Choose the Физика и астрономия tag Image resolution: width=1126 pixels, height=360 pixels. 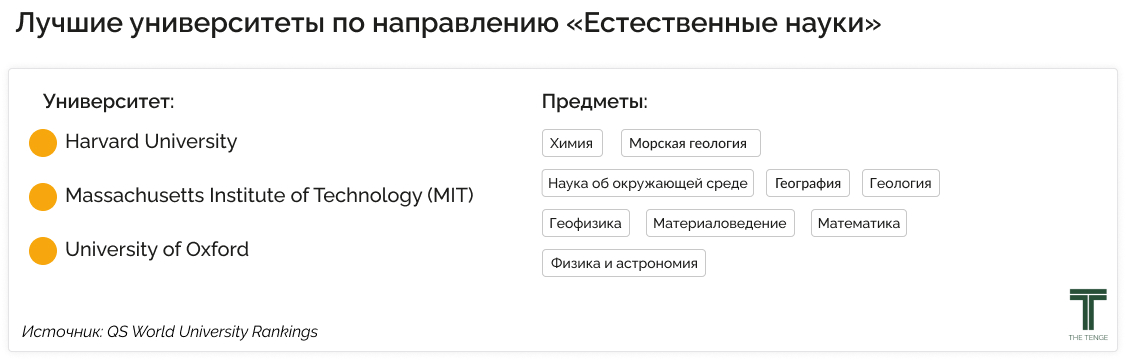[624, 263]
